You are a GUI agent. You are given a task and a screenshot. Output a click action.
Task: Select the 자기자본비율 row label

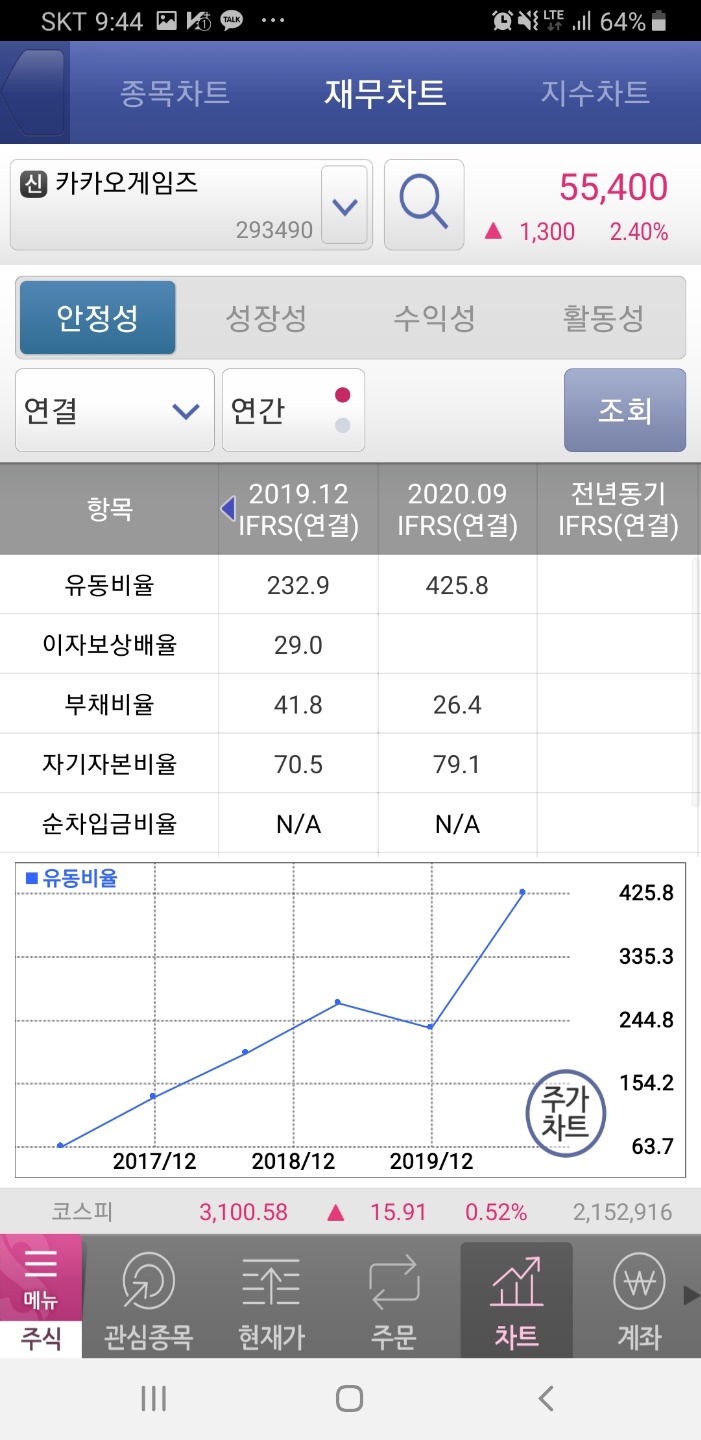tap(109, 765)
